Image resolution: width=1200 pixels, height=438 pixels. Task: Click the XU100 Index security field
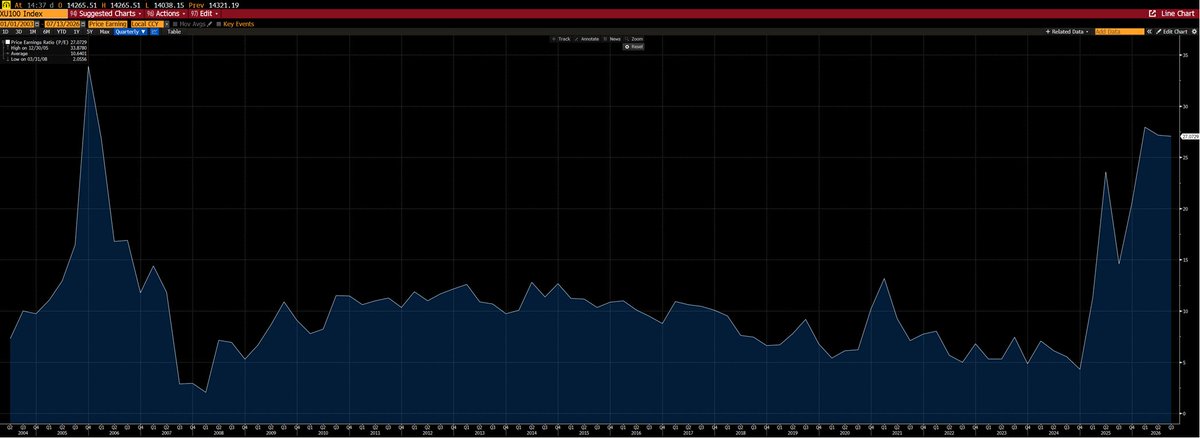33,14
